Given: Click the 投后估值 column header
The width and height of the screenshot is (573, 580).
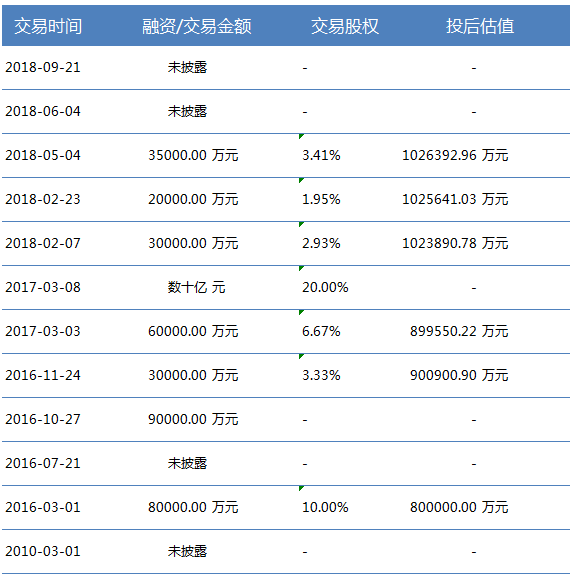Looking at the screenshot, I should pyautogui.click(x=480, y=26).
